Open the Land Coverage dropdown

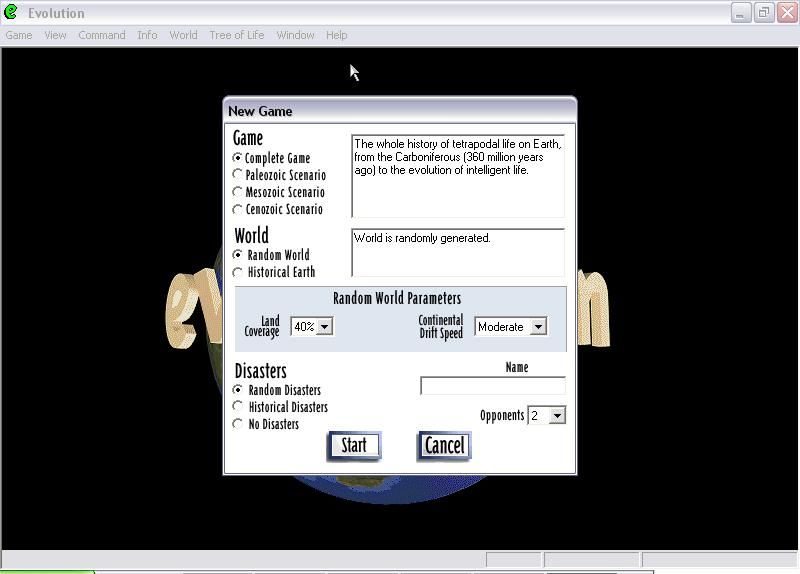click(x=324, y=327)
